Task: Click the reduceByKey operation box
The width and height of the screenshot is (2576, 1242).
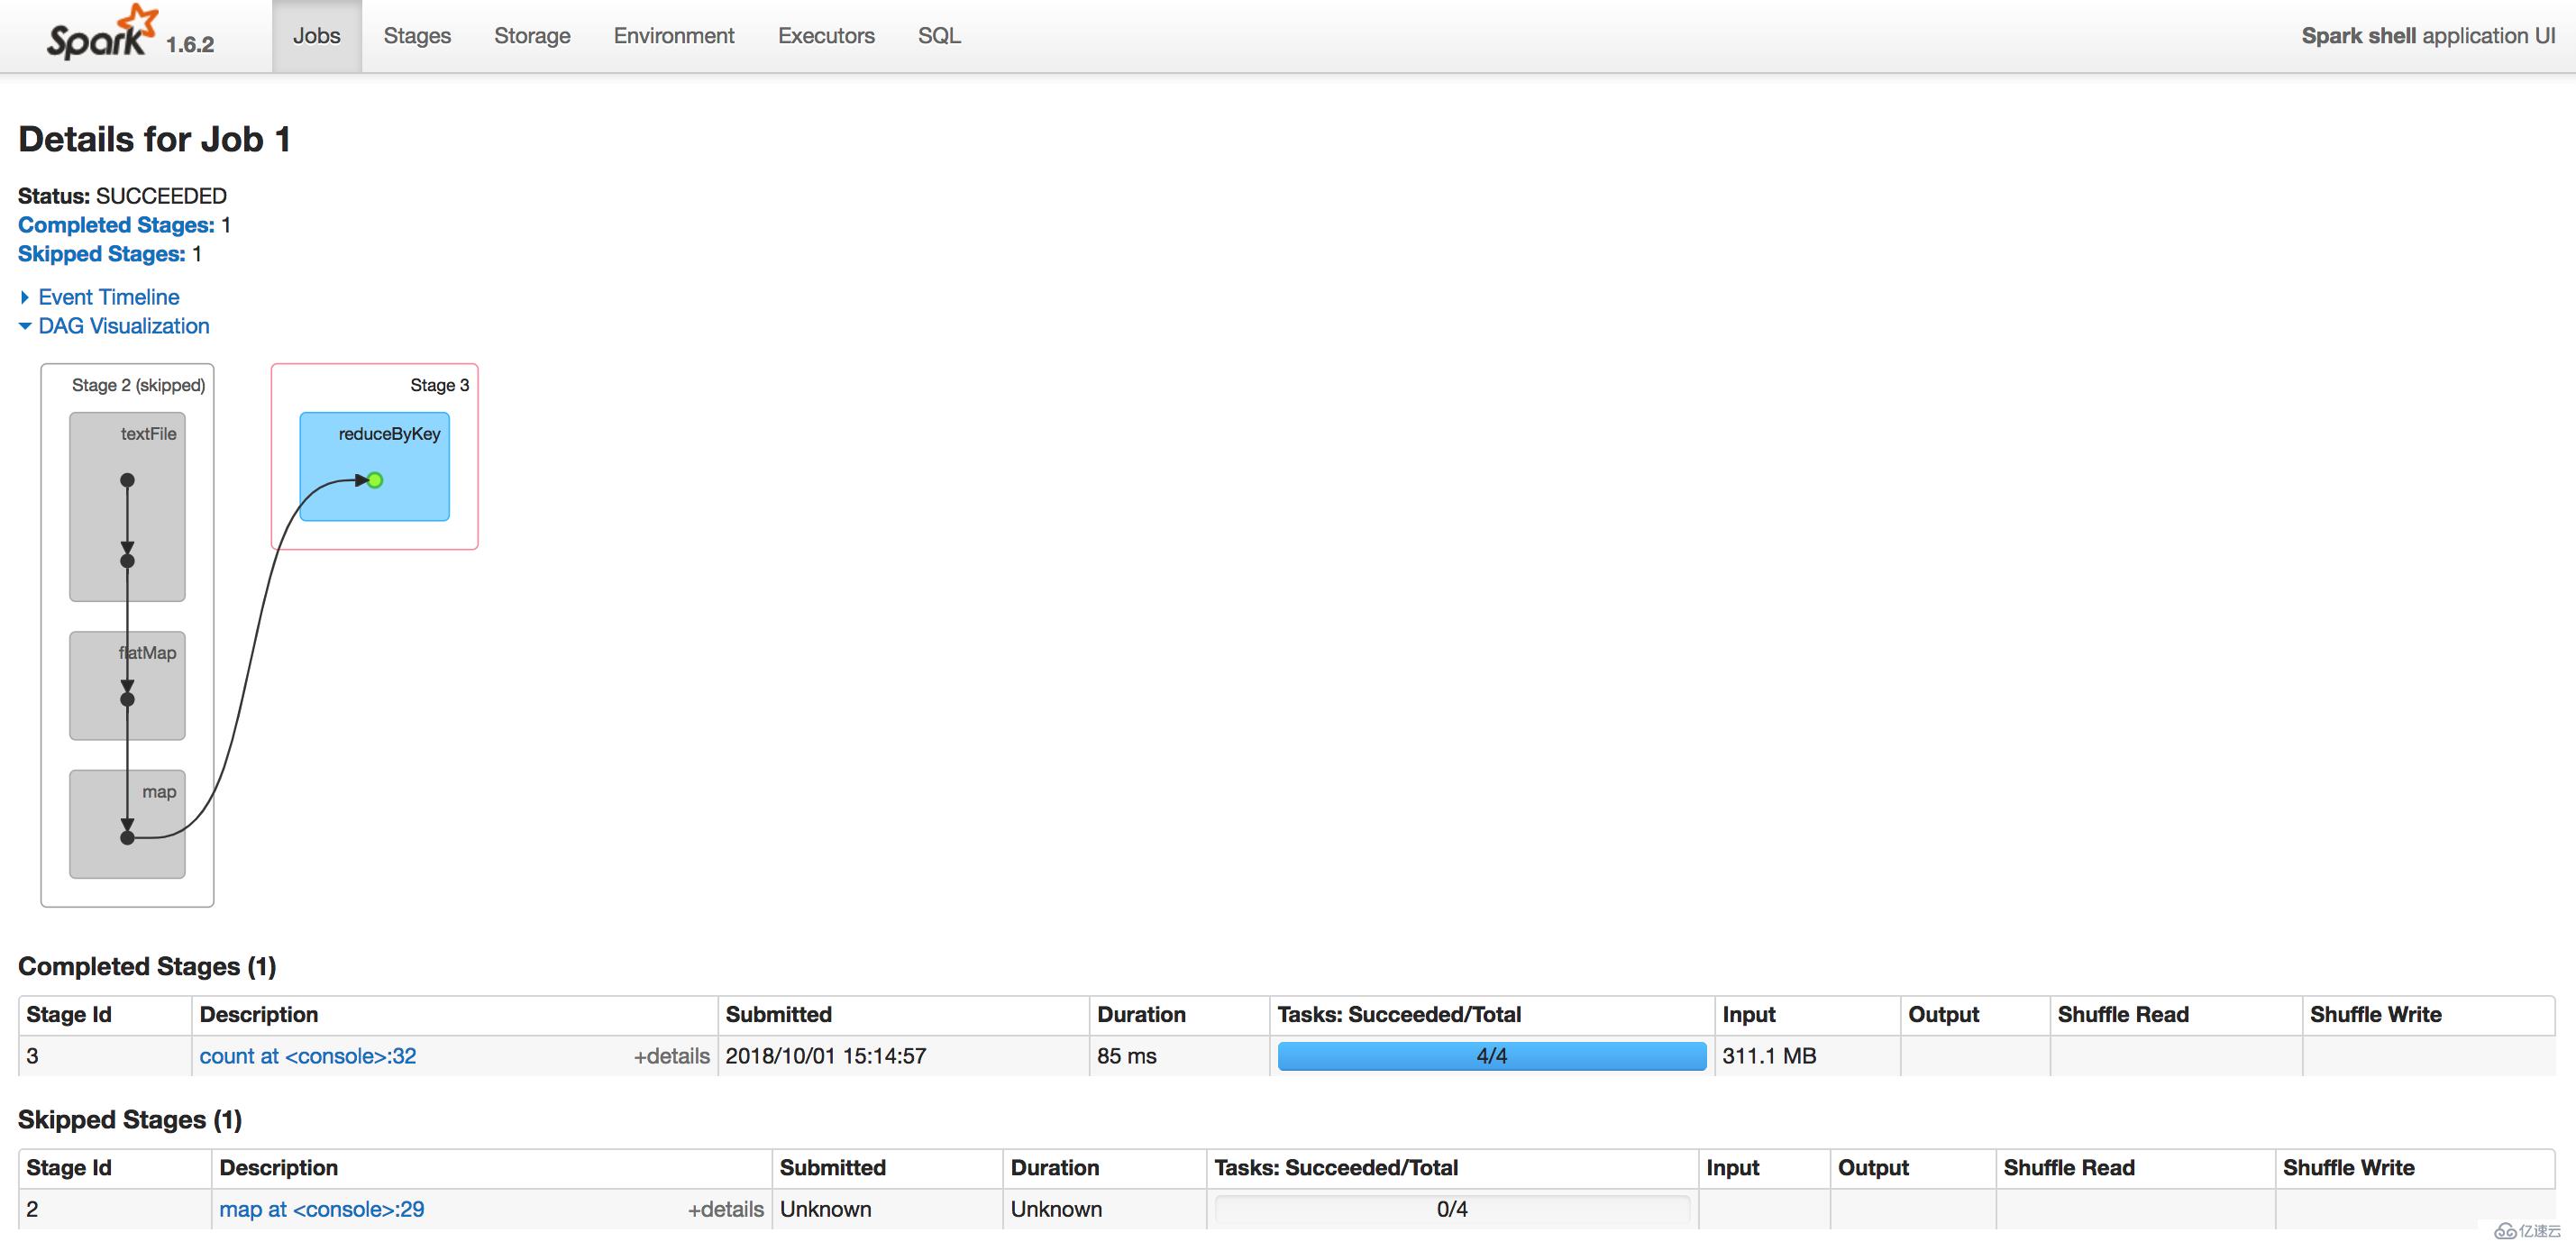Action: [375, 466]
